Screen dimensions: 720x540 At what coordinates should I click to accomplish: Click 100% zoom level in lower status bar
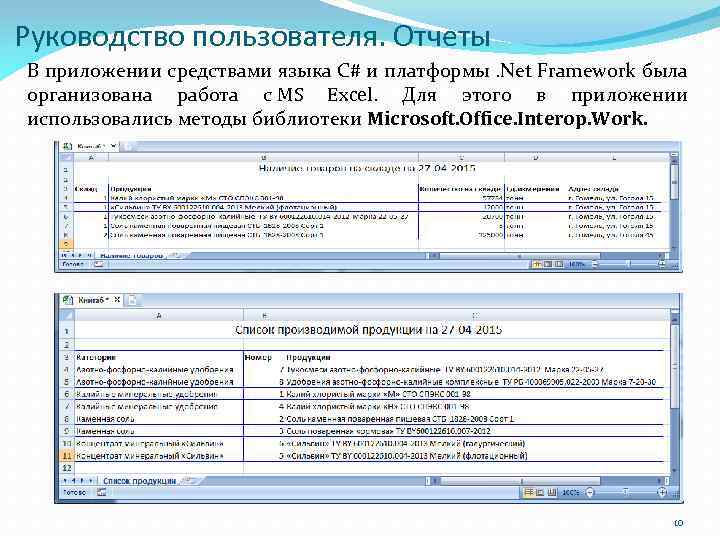[570, 493]
